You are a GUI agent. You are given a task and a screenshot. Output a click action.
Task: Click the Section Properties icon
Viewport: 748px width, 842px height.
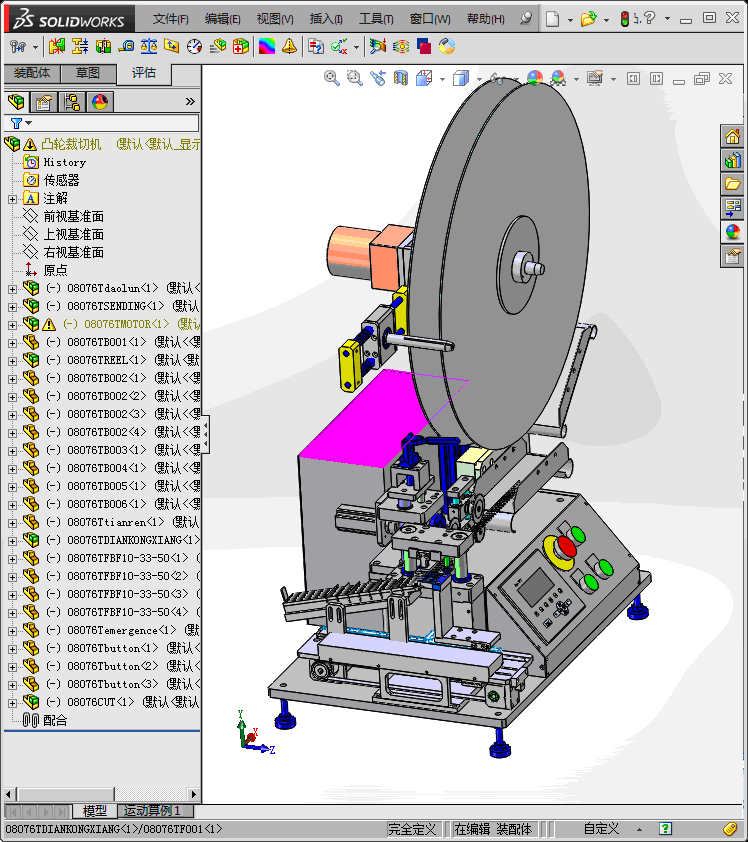(x=172, y=47)
